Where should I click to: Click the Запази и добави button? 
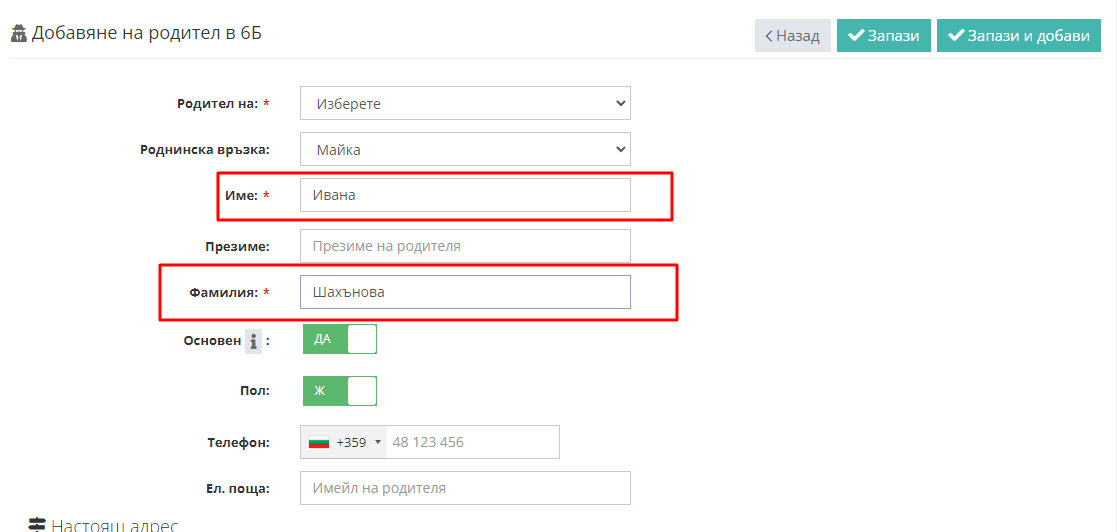[1019, 36]
